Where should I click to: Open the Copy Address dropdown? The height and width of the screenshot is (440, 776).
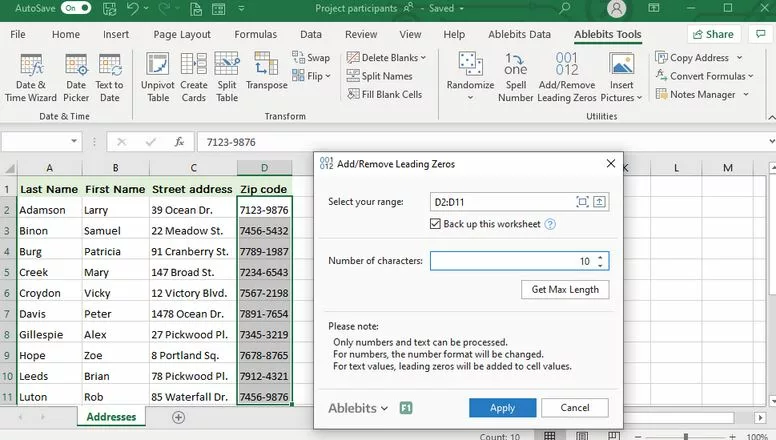[x=739, y=58]
